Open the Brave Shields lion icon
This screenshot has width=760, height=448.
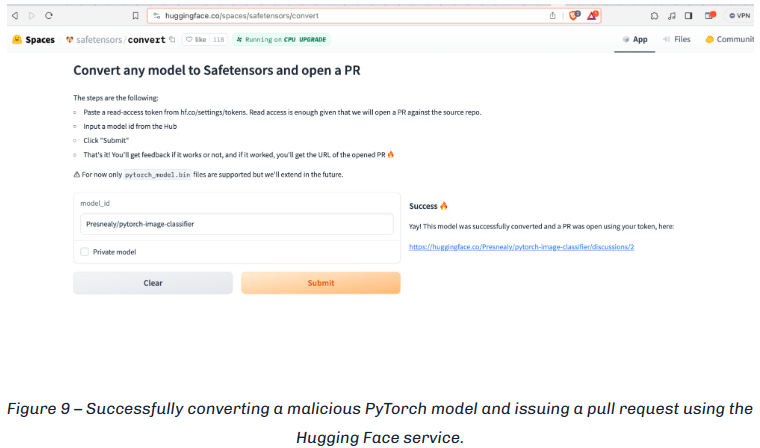click(x=574, y=16)
